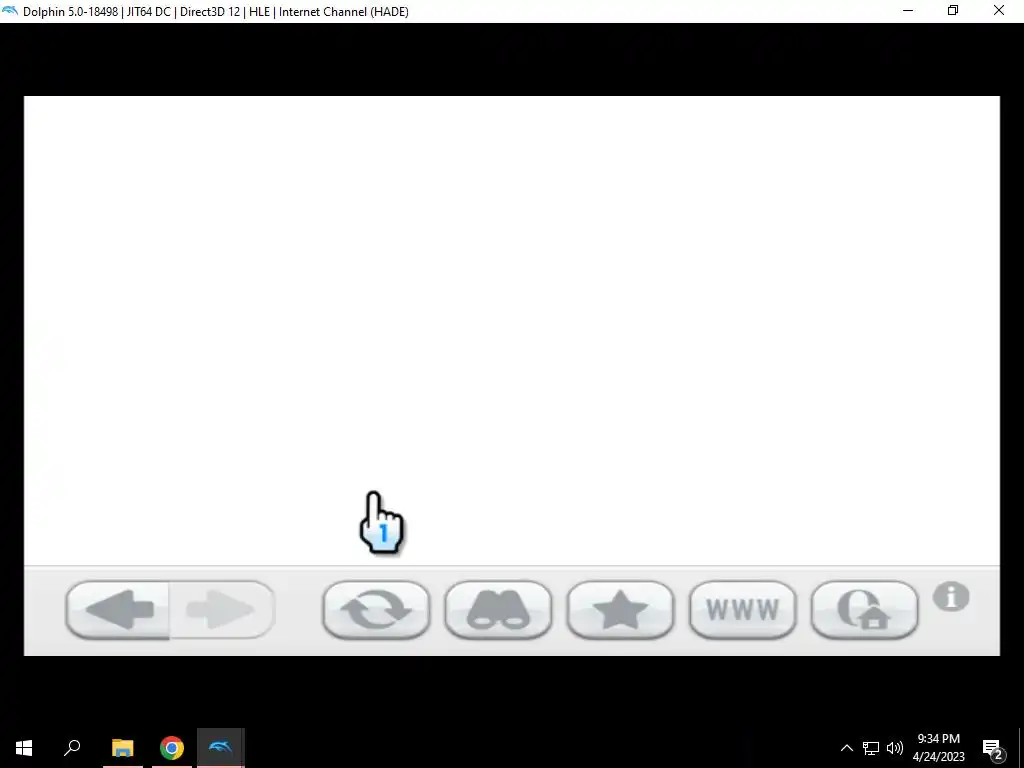Open the Windows Start menu
Viewport: 1024px width, 768px height.
[x=24, y=748]
